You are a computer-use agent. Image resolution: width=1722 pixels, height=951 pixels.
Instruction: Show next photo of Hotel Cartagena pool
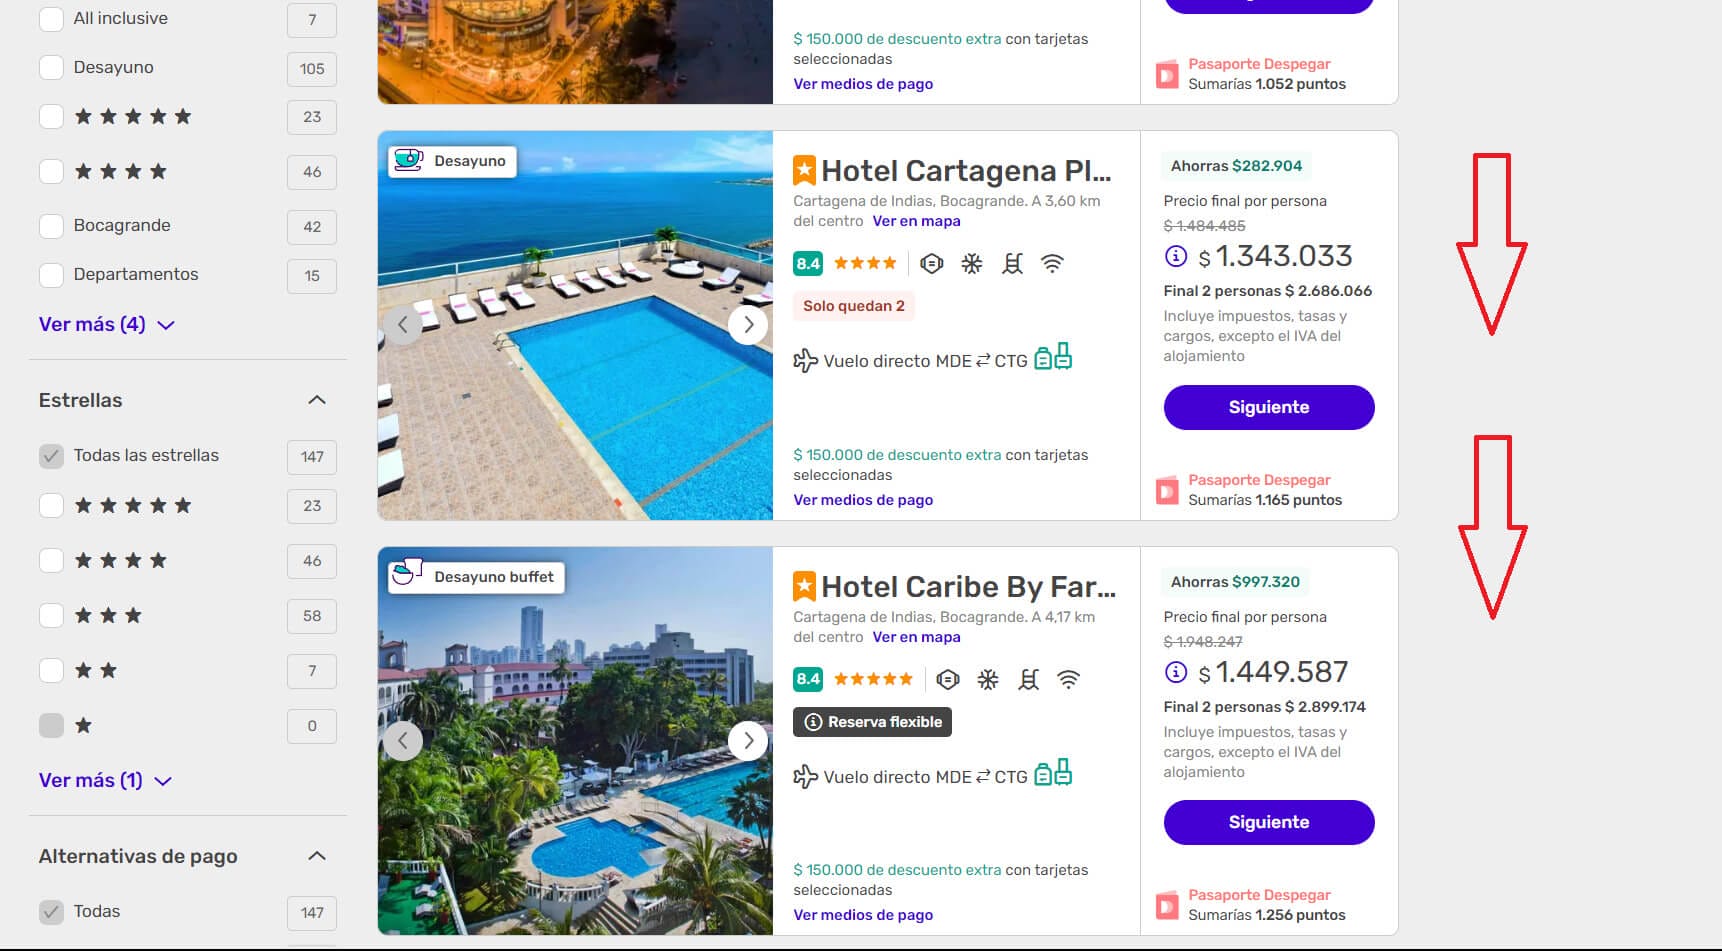click(748, 325)
